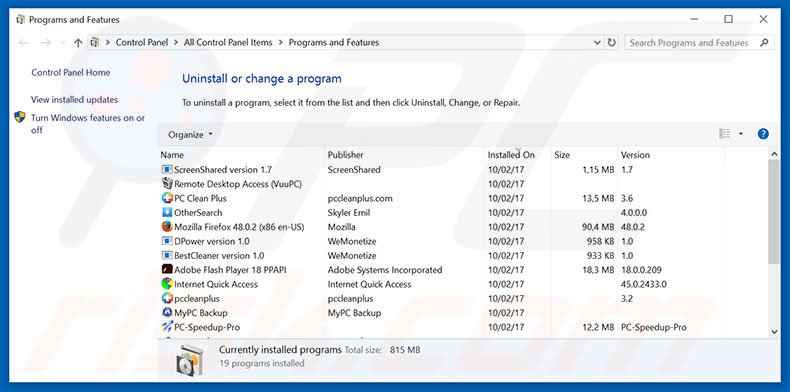Navigate to All Control Panel Items breadcrumb
Image resolution: width=790 pixels, height=392 pixels.
coord(228,43)
